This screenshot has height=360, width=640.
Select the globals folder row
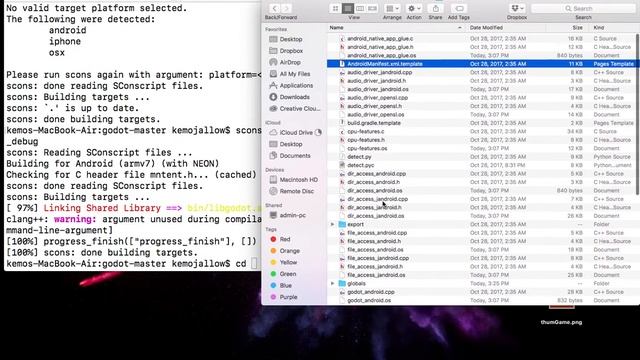coord(481,283)
